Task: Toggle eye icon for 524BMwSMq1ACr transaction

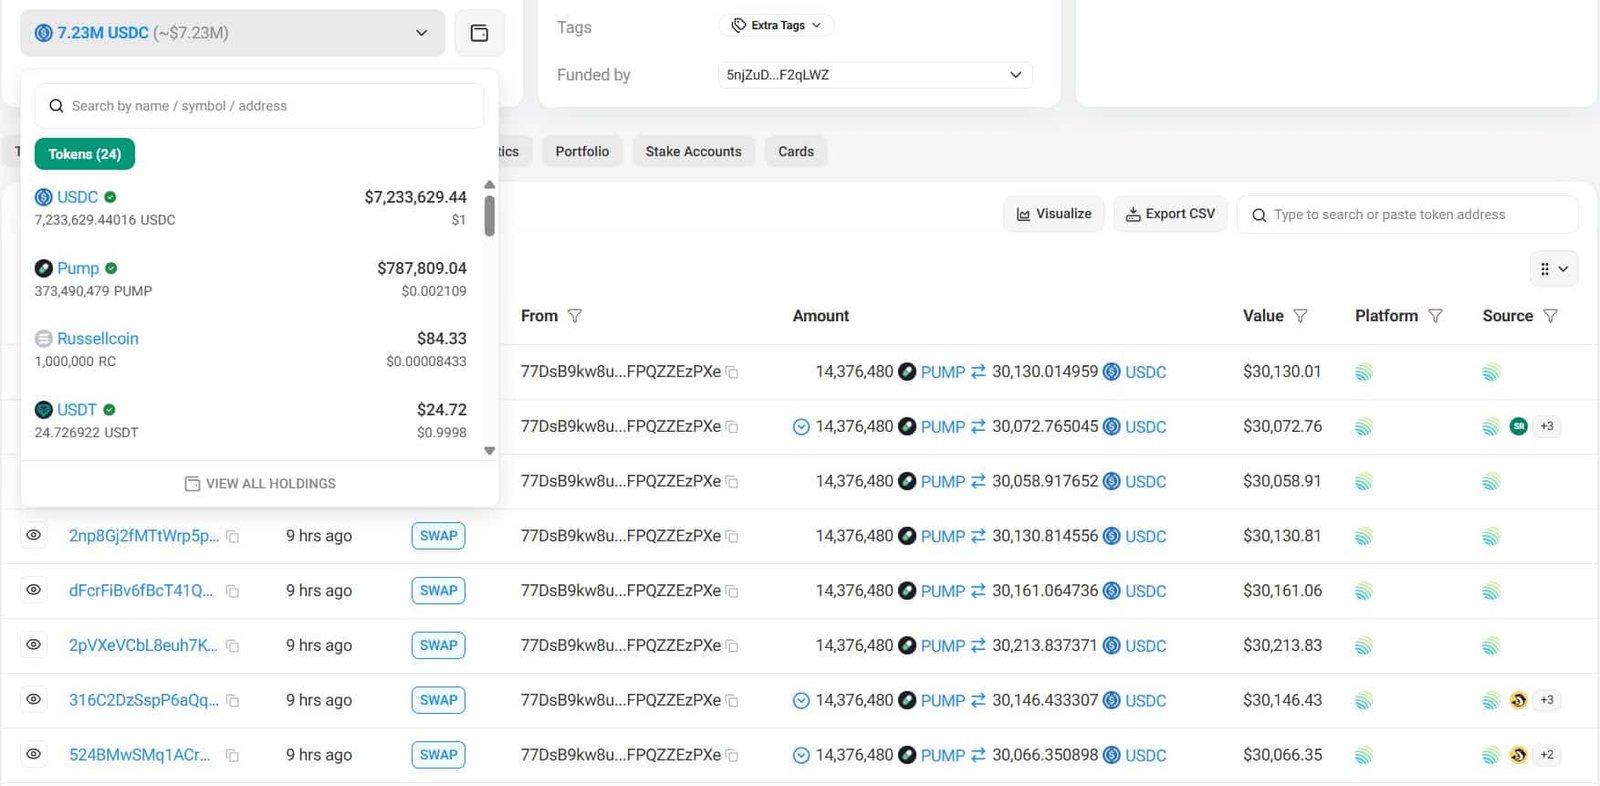Action: pyautogui.click(x=33, y=755)
